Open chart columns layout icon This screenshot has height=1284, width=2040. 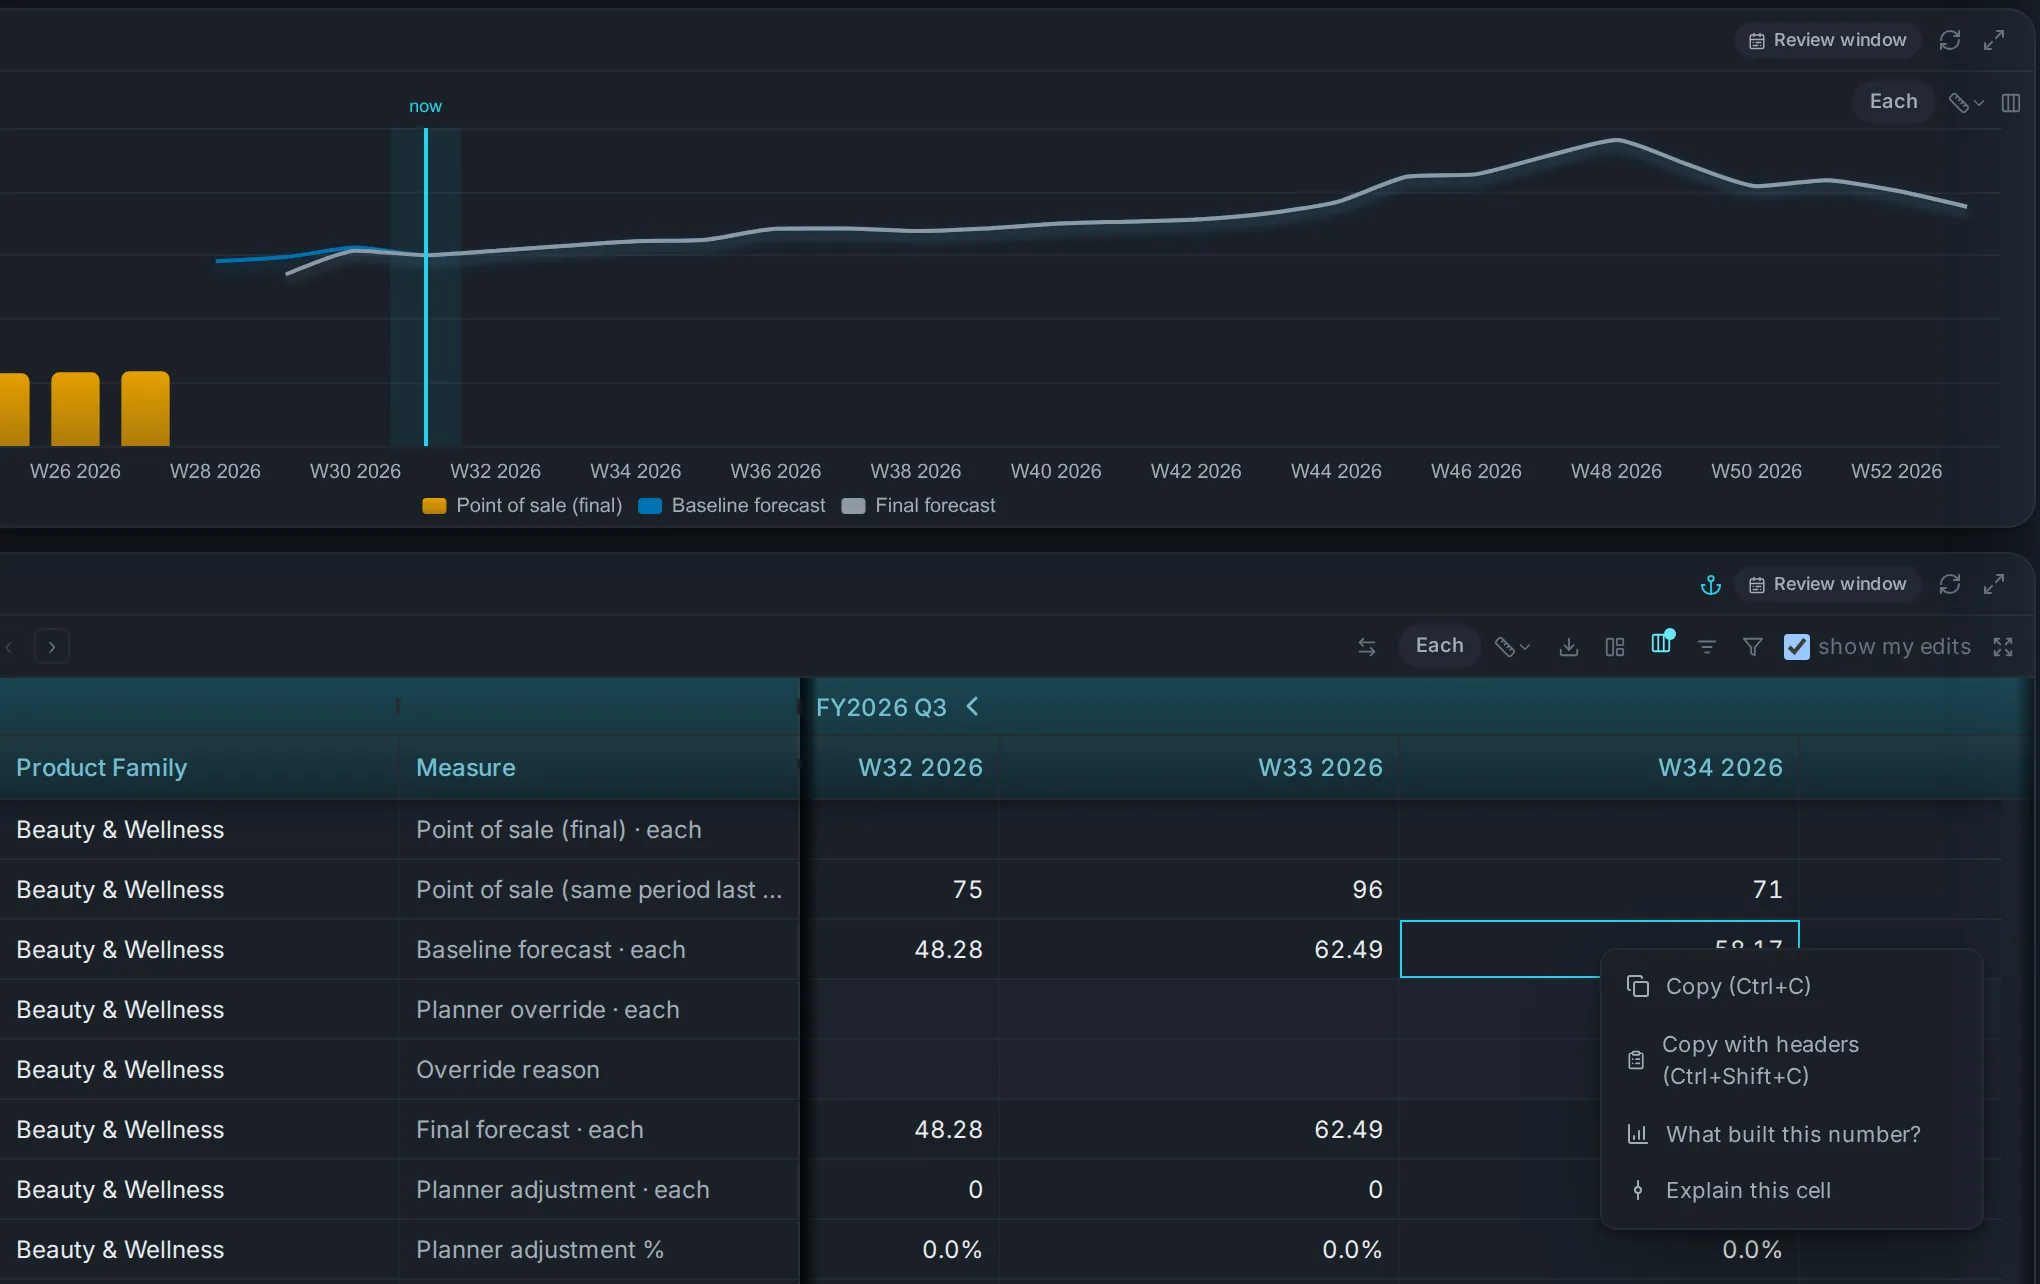coord(2011,102)
